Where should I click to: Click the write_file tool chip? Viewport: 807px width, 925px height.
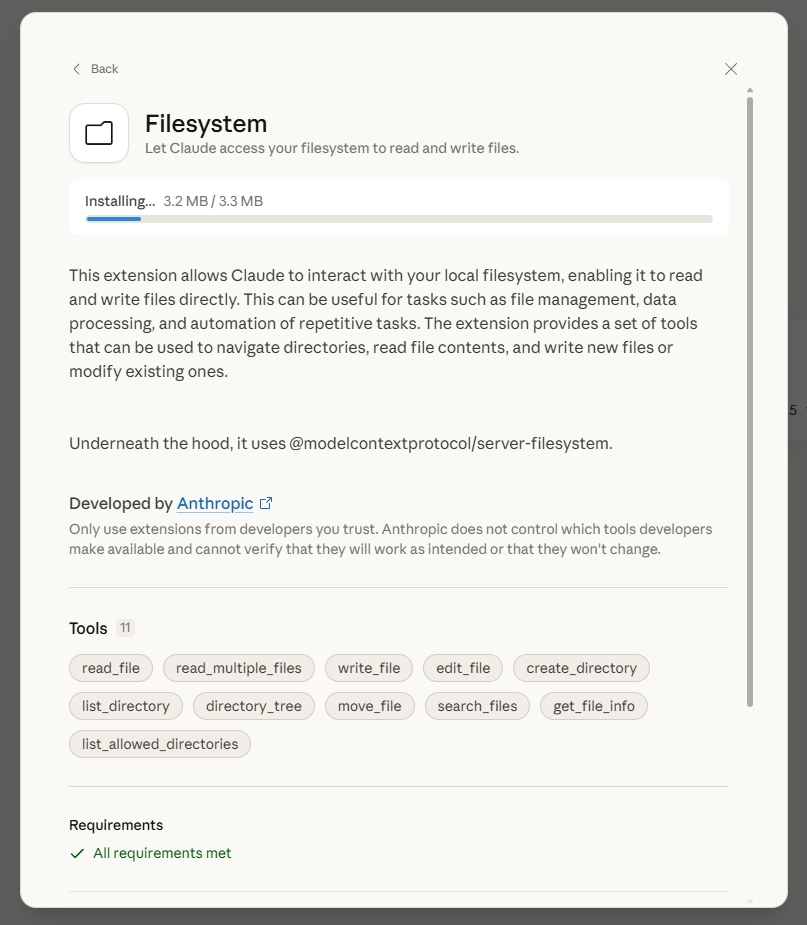[x=369, y=668]
